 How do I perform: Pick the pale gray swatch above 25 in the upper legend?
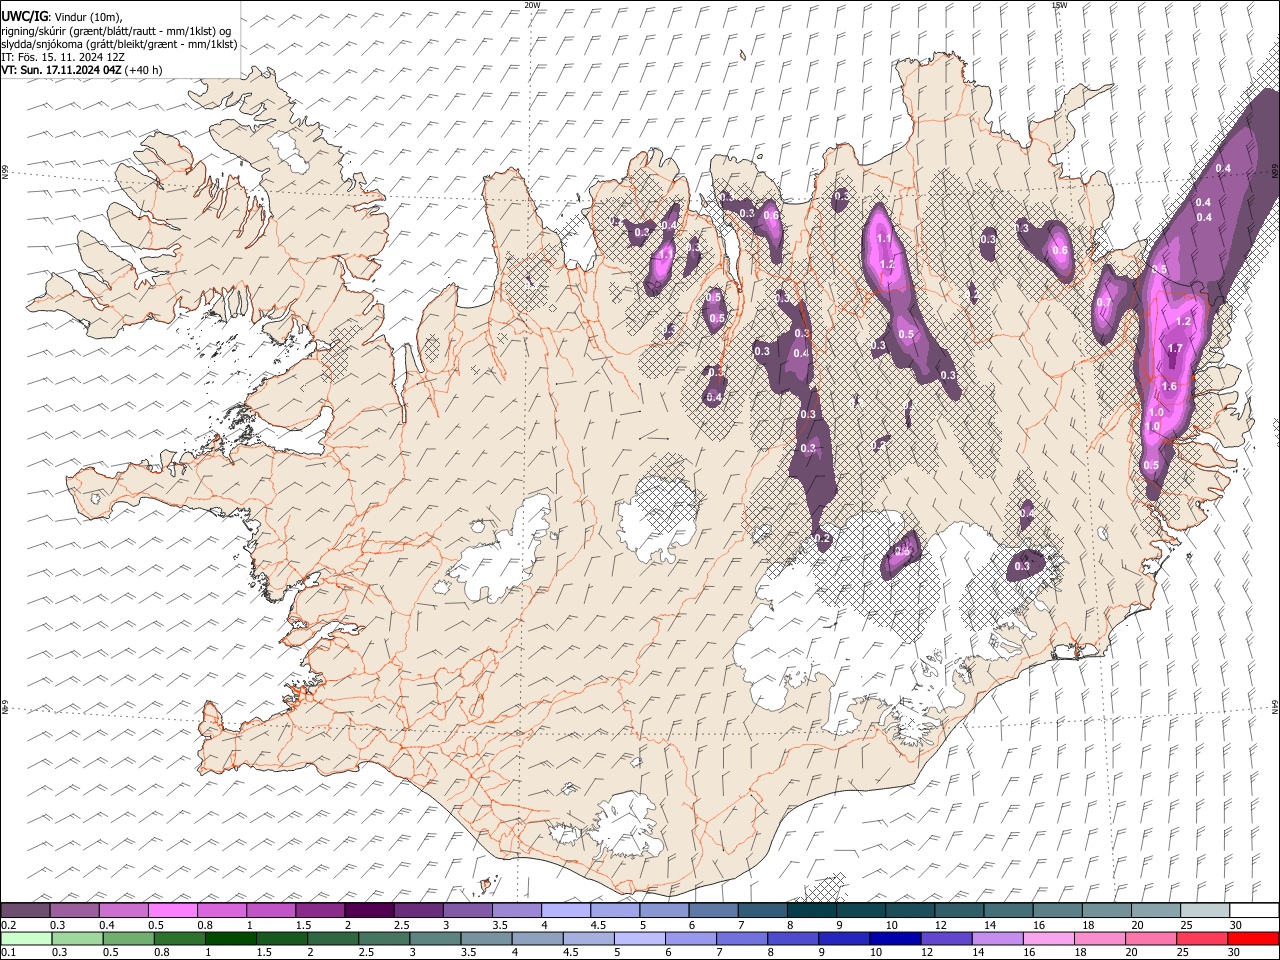click(x=1204, y=910)
